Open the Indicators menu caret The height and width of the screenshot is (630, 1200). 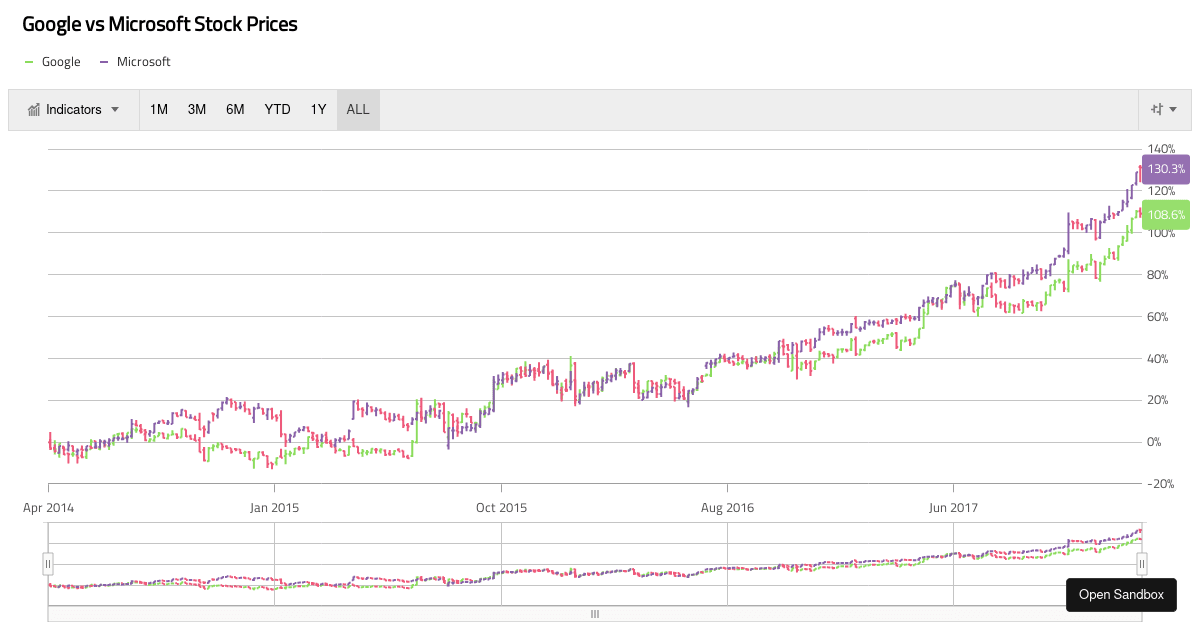115,109
